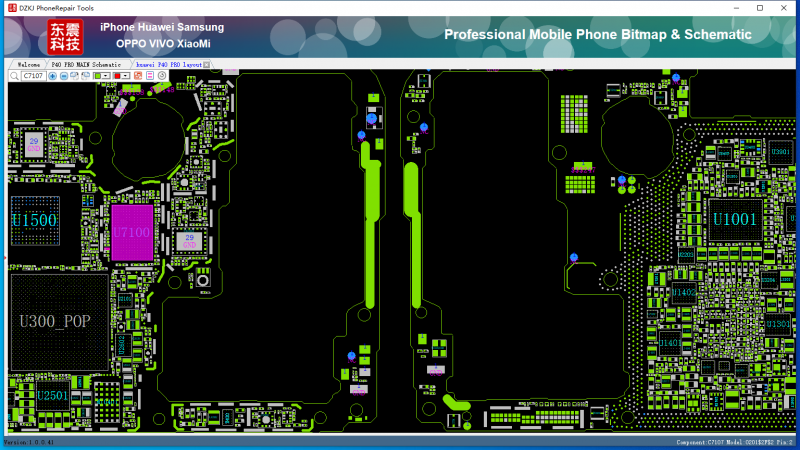Image resolution: width=800 pixels, height=450 pixels.
Task: Click the search magnifier icon in toolbar
Action: tap(14, 76)
